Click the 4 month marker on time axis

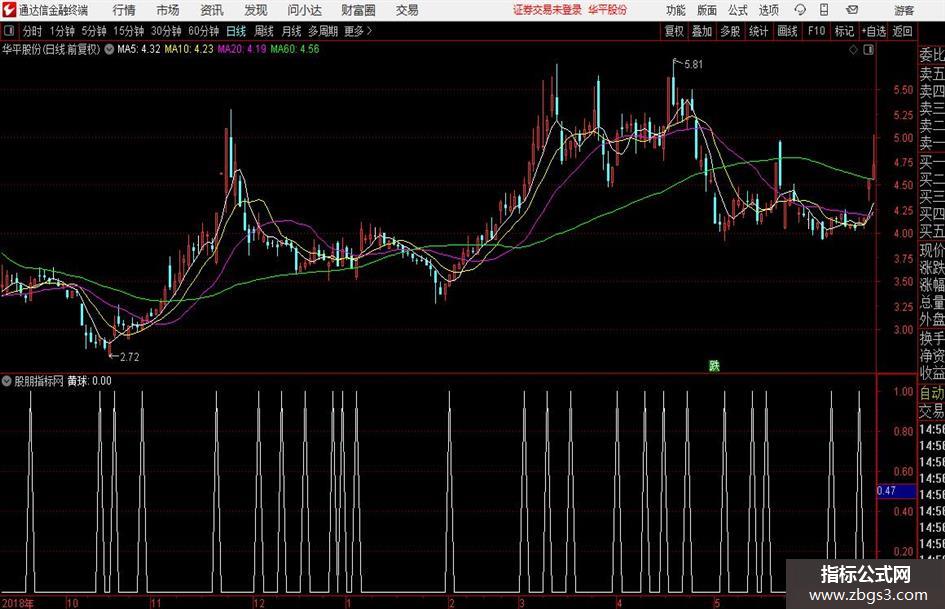(619, 603)
